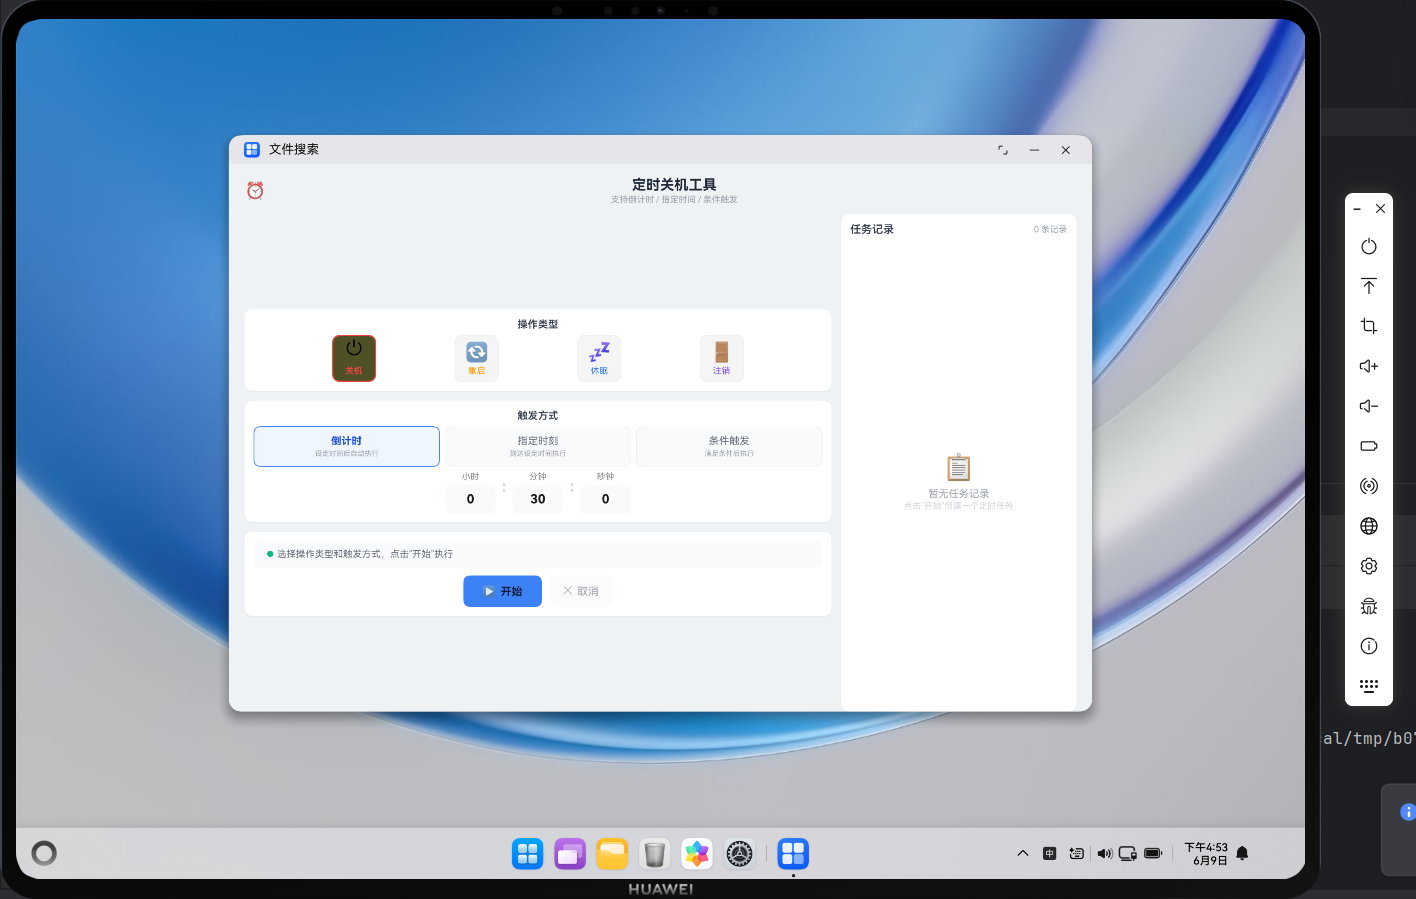Click the power icon in side toolbar
Image resolution: width=1416 pixels, height=899 pixels.
pyautogui.click(x=1369, y=246)
